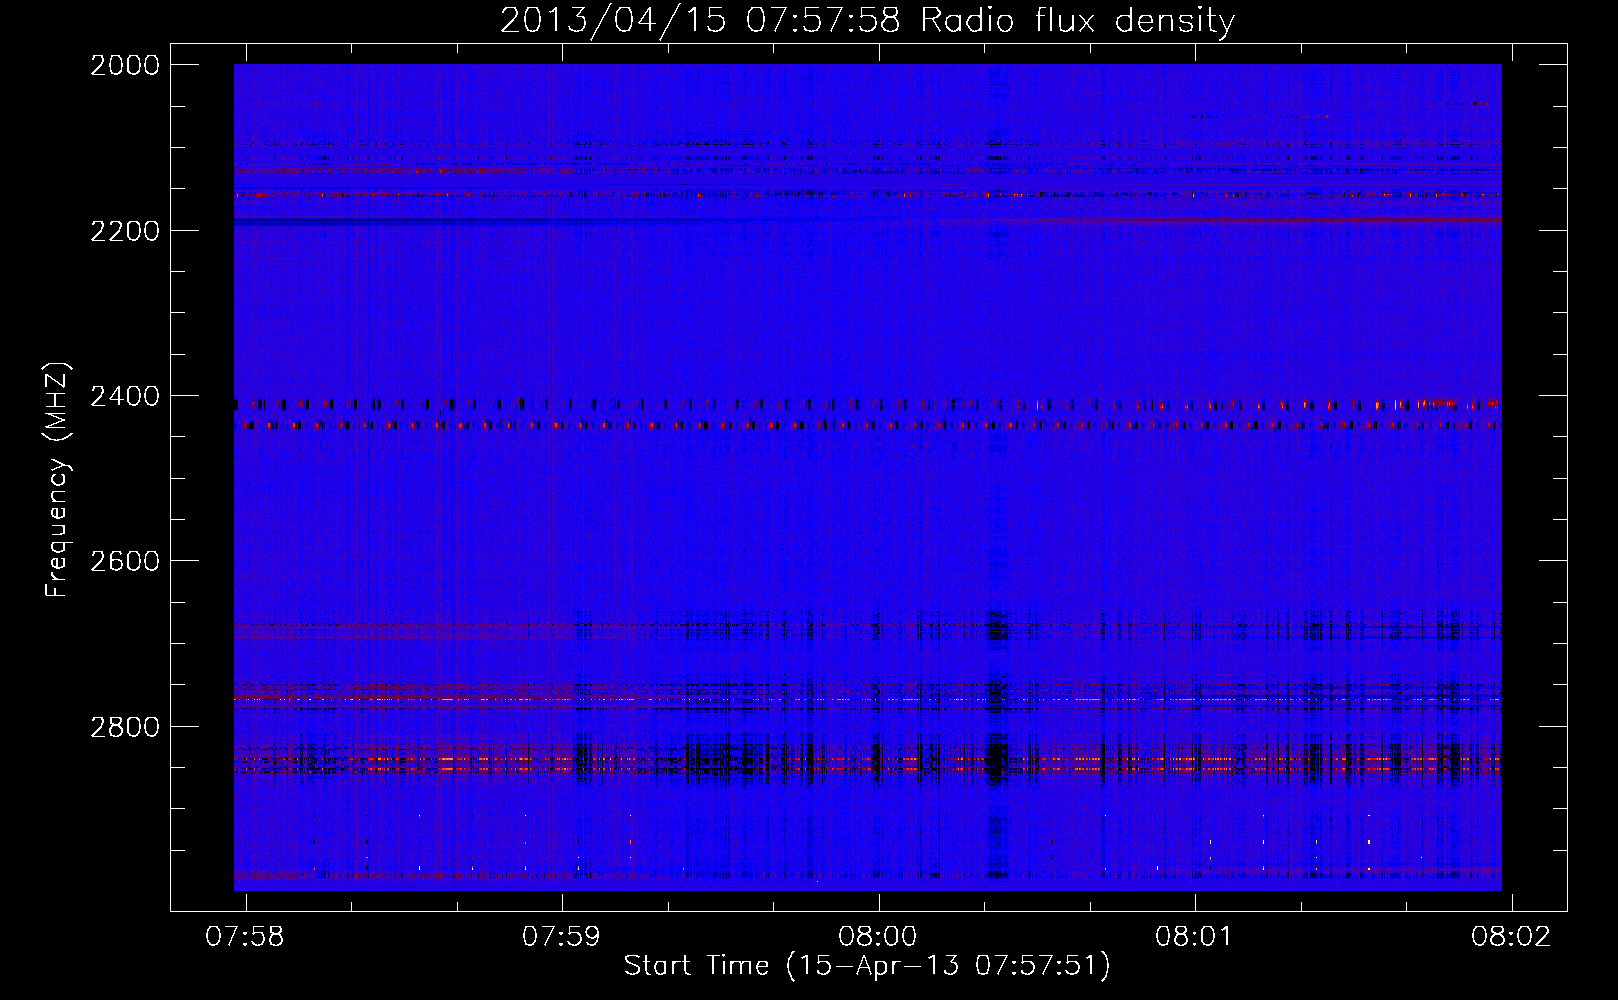Select the 08:01 time tick label
1618x1000 pixels.
coord(1195,936)
